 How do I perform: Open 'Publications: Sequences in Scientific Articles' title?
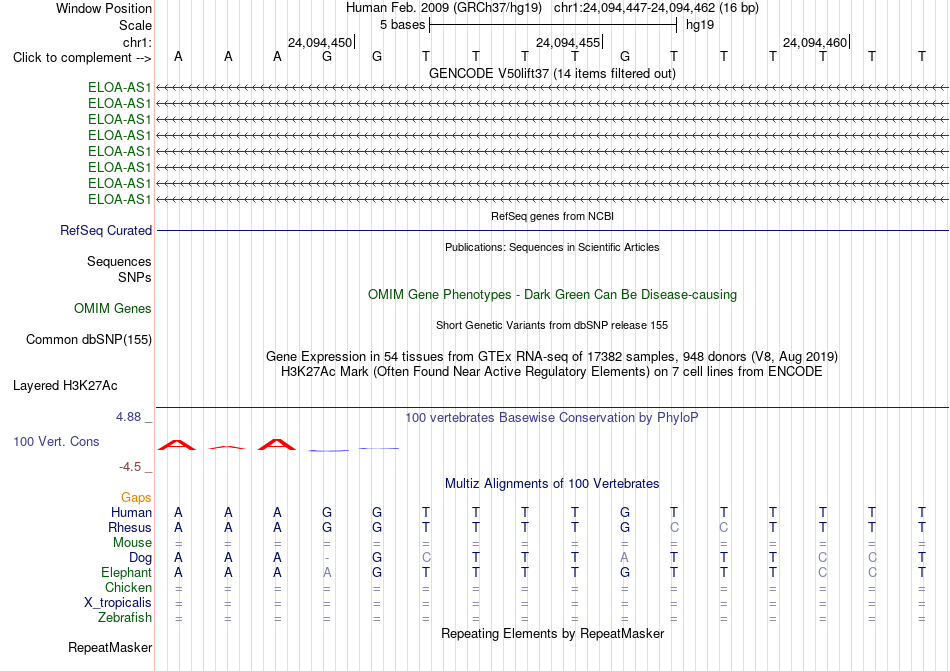553,247
